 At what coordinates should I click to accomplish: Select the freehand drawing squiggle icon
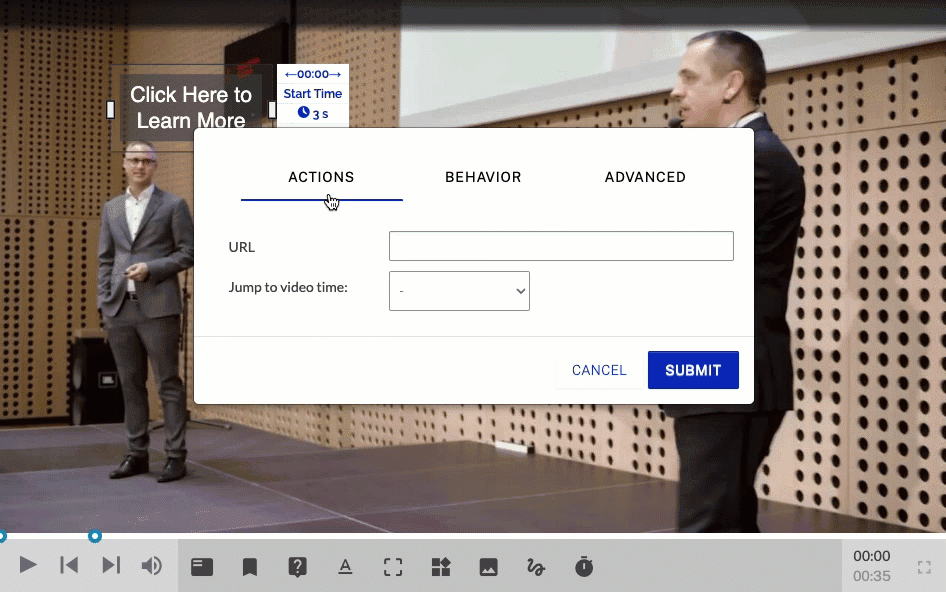point(536,567)
